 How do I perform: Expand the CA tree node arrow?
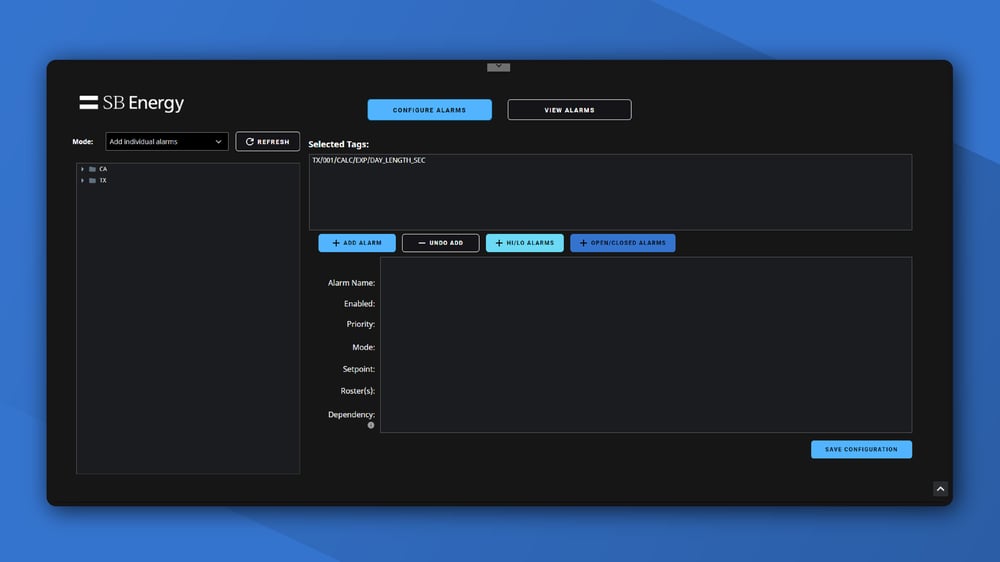(82, 169)
